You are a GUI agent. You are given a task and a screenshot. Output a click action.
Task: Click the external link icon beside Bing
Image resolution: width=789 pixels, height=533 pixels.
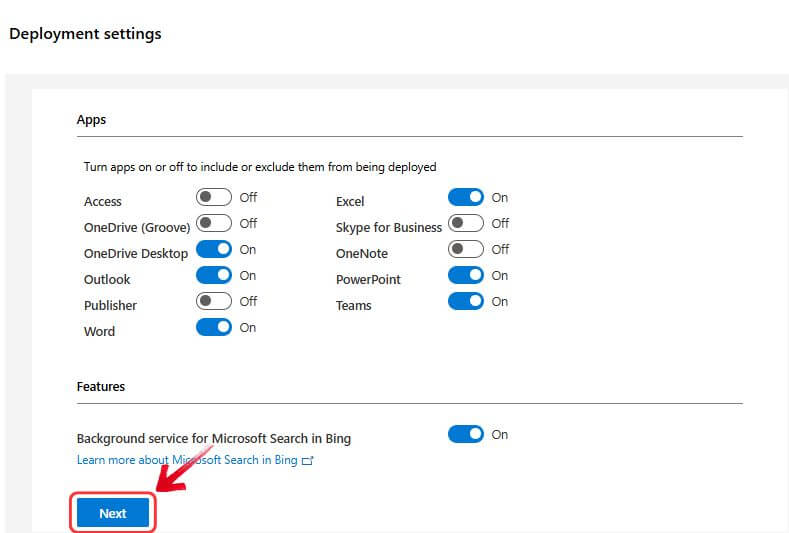coord(308,460)
